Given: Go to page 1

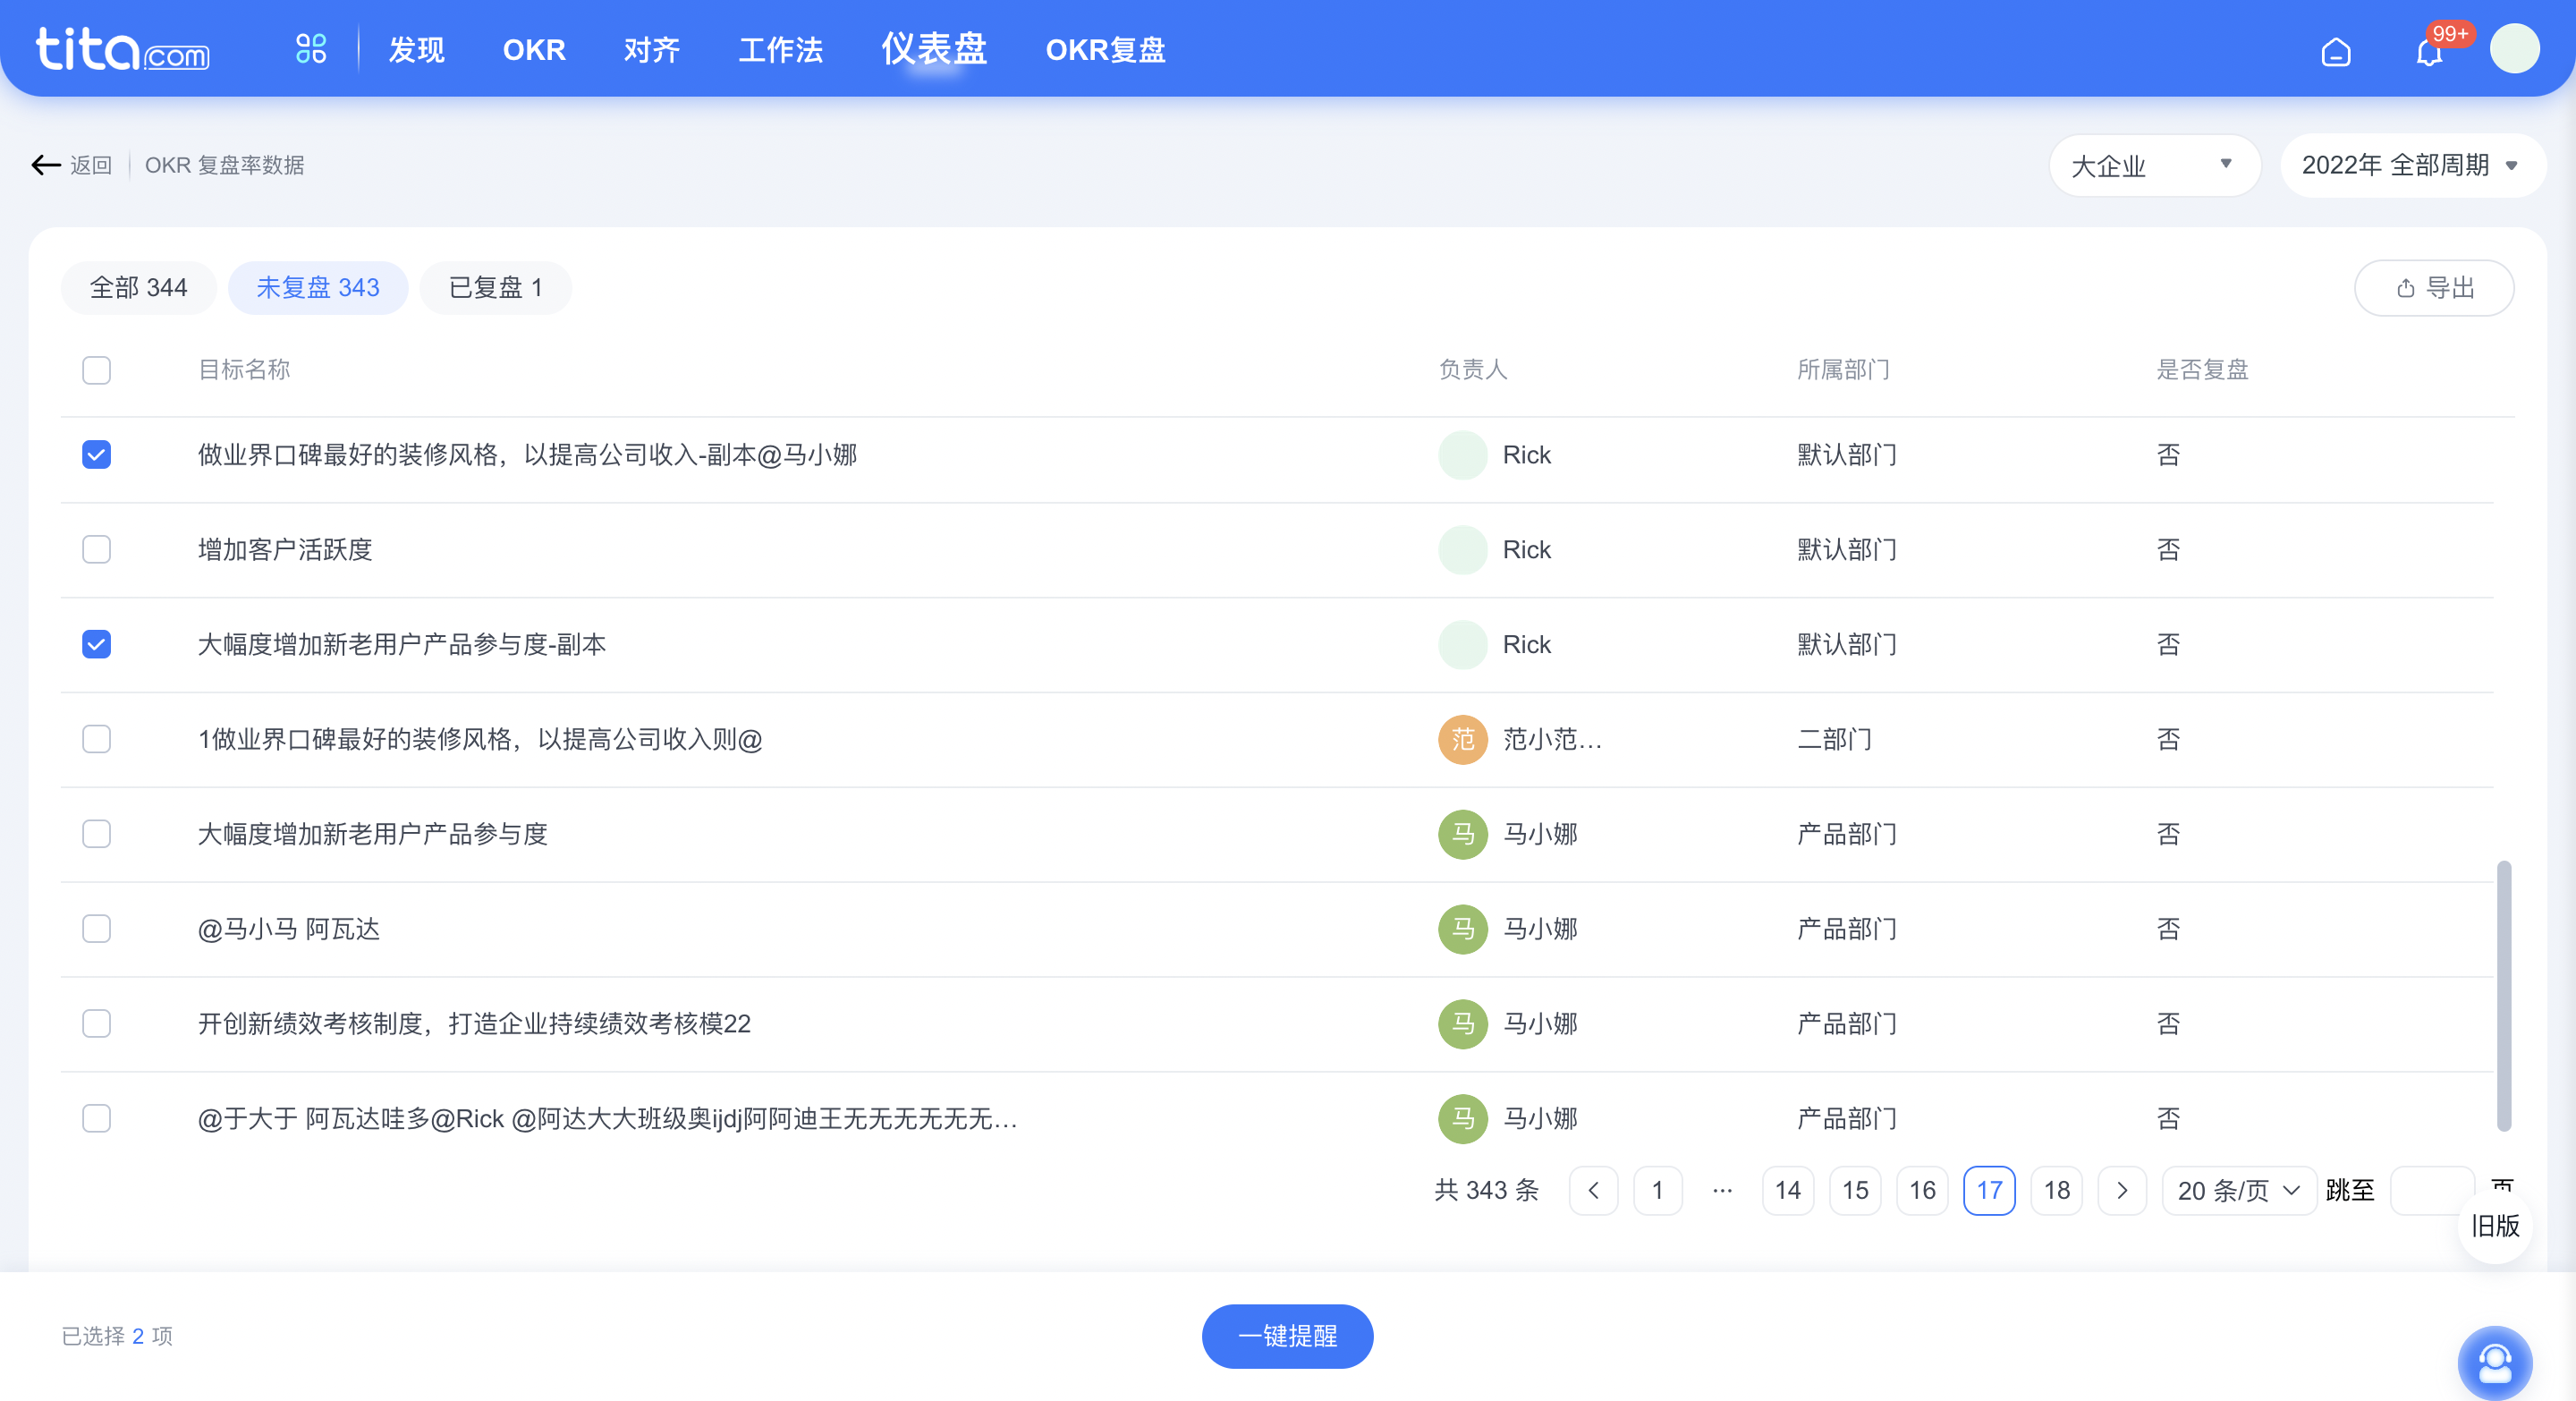Looking at the screenshot, I should click(x=1657, y=1190).
